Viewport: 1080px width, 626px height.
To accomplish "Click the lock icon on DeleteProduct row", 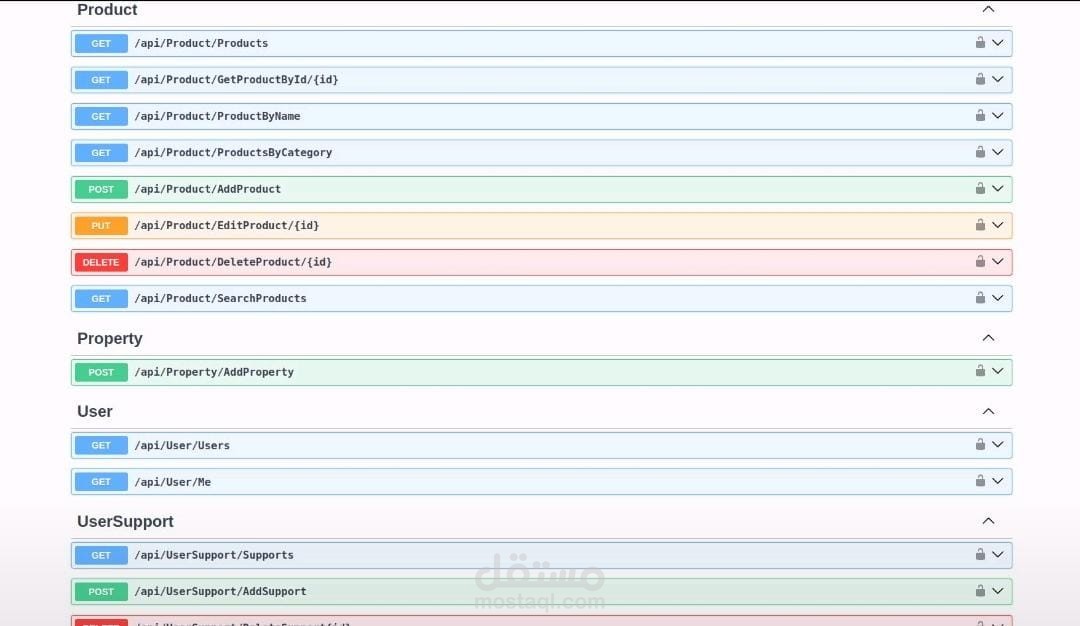I will coord(980,262).
